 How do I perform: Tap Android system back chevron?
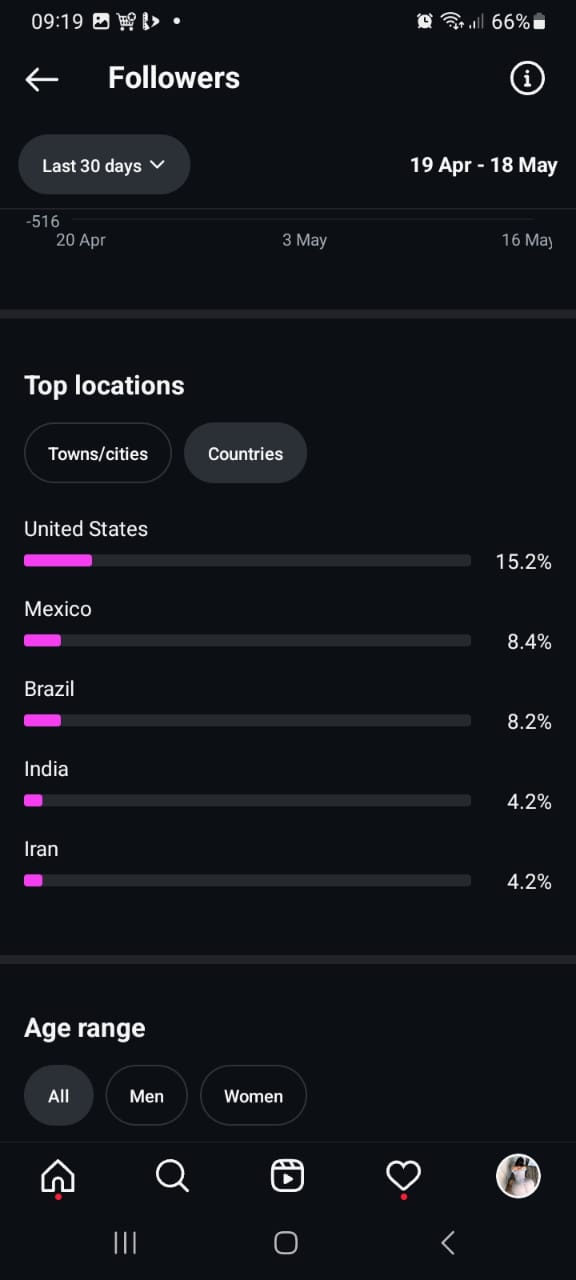(x=448, y=1242)
